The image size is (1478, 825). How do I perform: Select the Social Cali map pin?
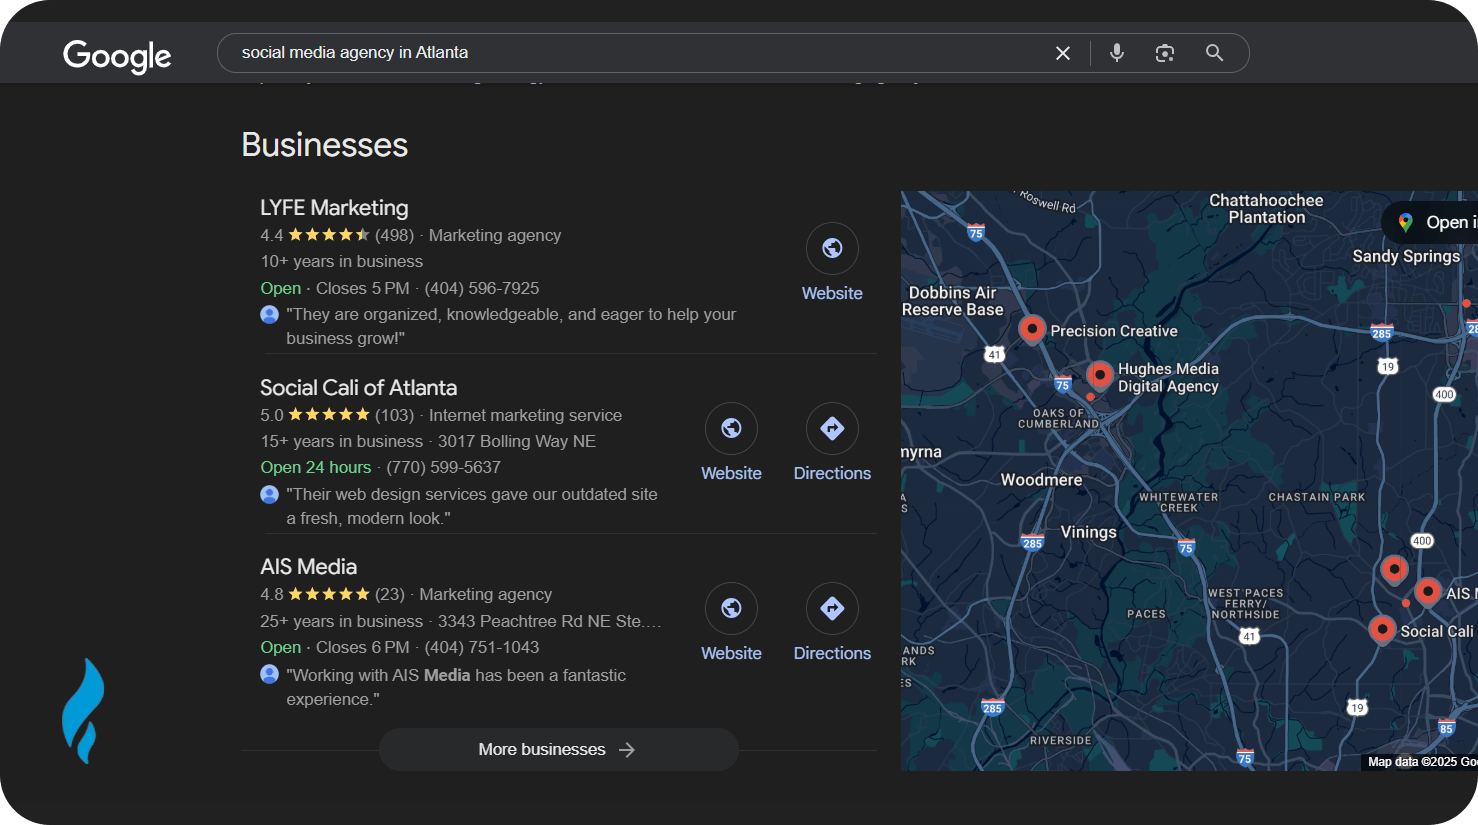[x=1382, y=629]
